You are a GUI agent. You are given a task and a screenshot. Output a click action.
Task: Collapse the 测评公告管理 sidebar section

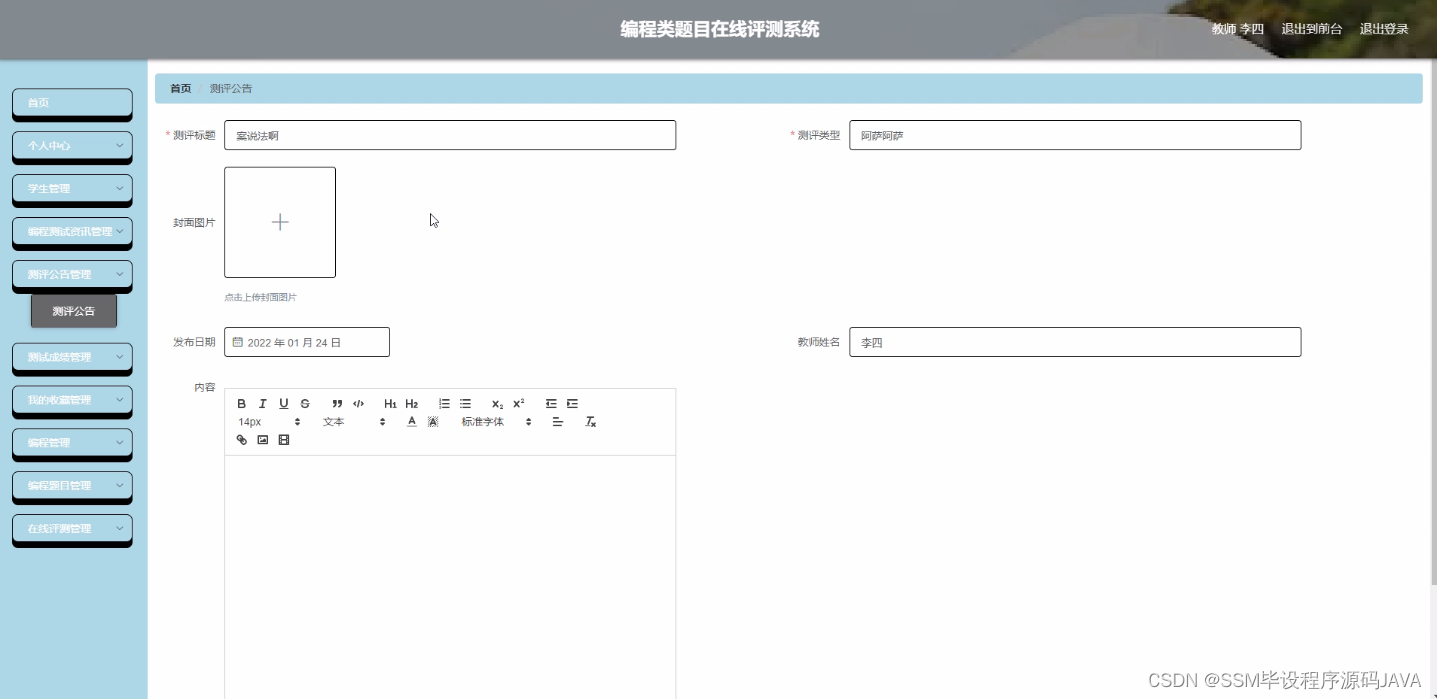pyautogui.click(x=72, y=275)
